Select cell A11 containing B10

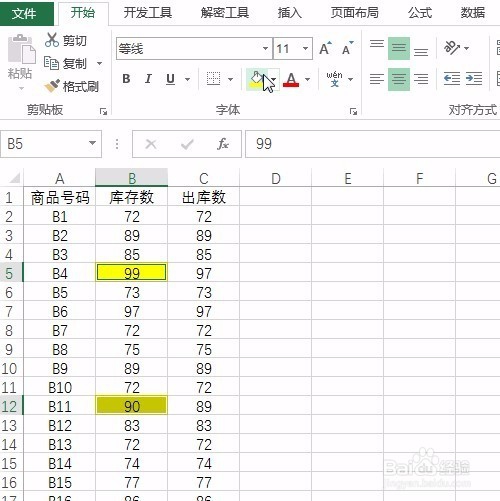[x=59, y=387]
